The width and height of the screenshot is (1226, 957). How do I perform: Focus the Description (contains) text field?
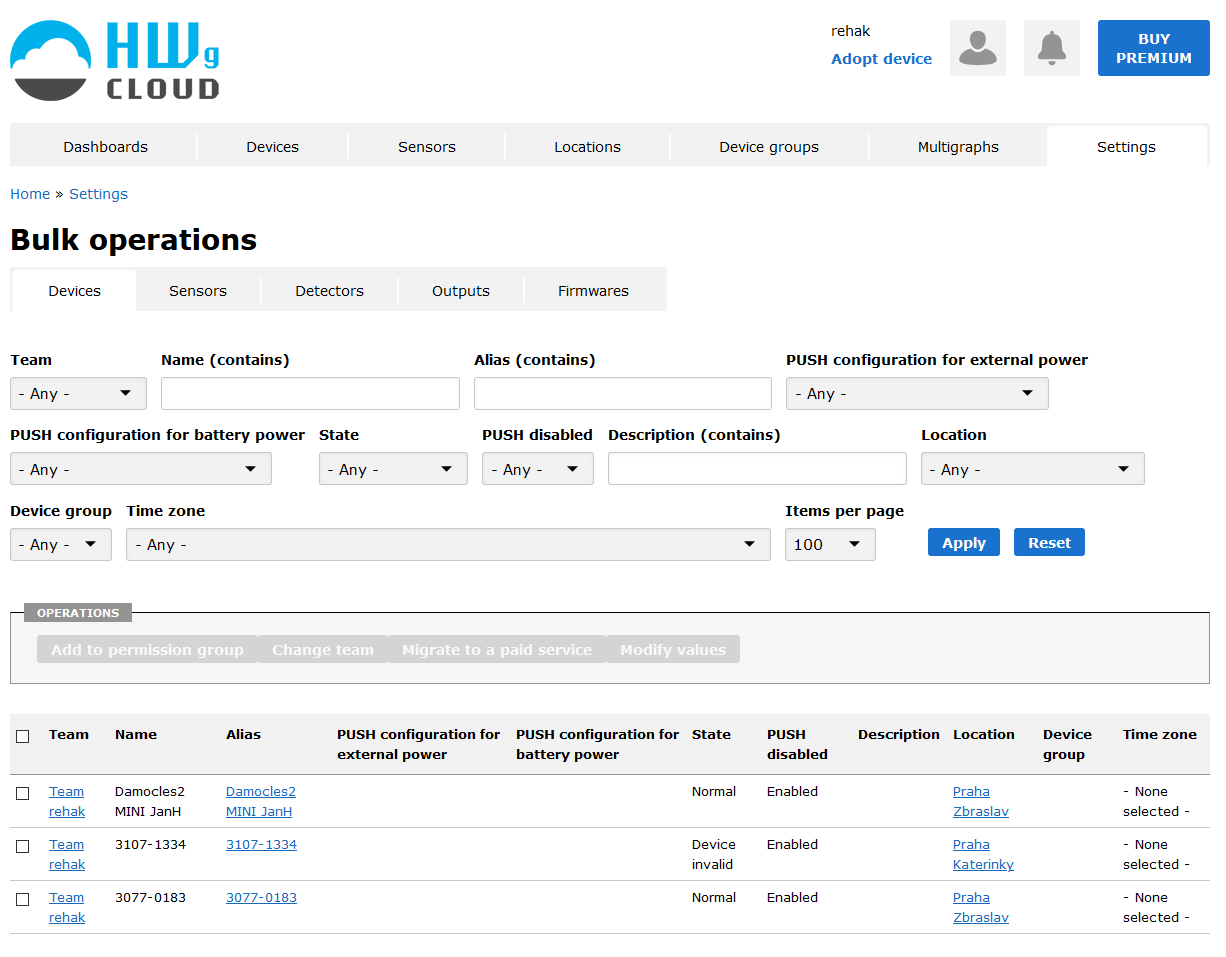coord(757,469)
